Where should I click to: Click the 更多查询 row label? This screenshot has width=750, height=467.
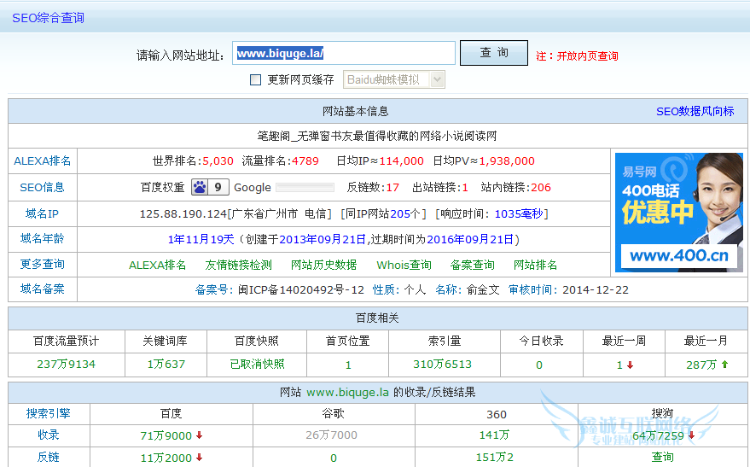[x=42, y=264]
